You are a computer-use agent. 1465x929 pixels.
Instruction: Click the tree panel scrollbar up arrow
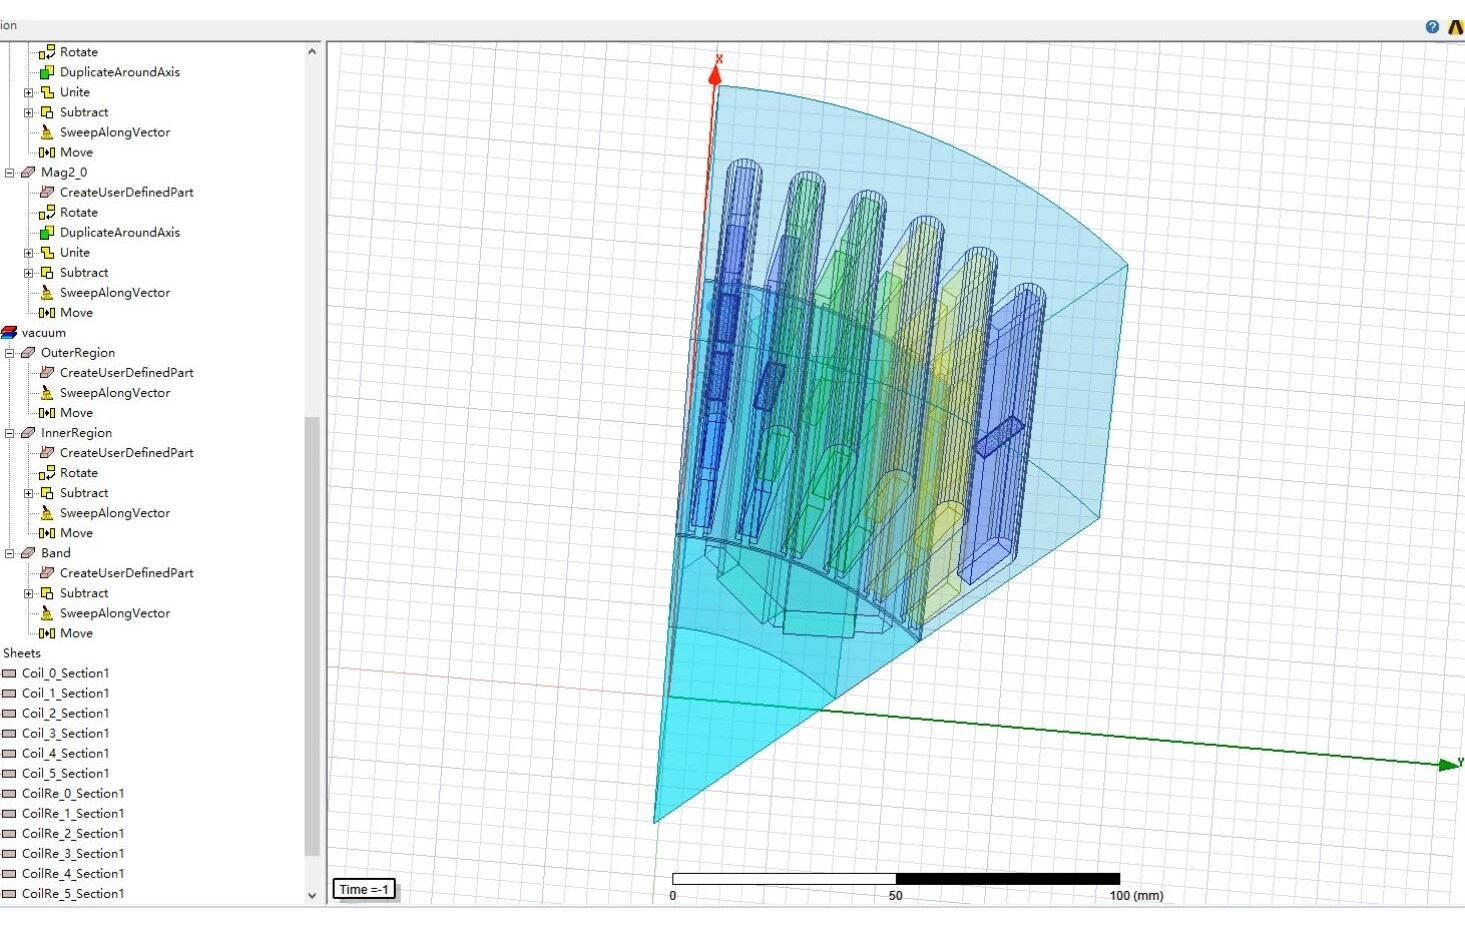click(313, 49)
